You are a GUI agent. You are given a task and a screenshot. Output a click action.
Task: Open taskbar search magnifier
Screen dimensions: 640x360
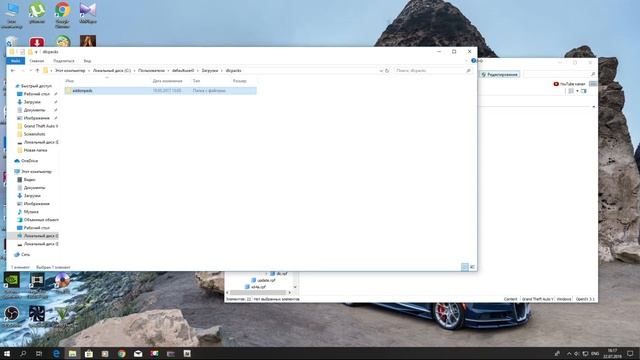click(23, 353)
